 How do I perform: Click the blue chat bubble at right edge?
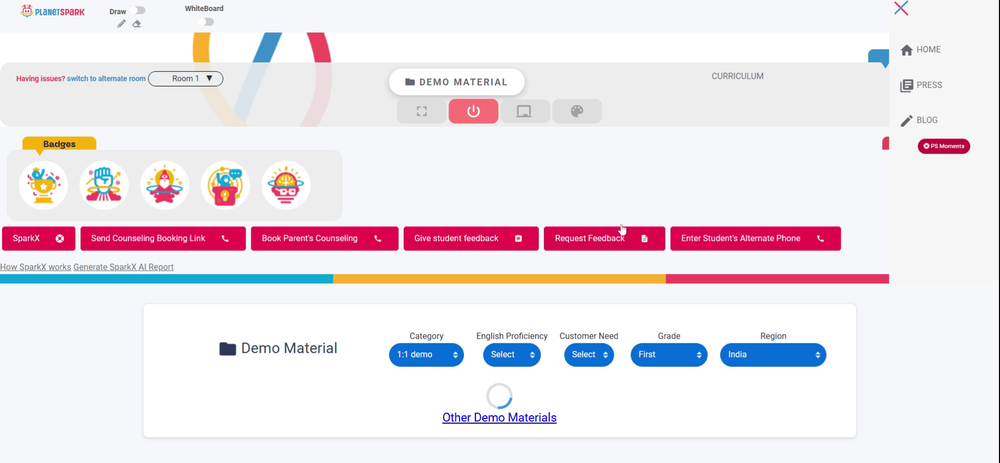[x=878, y=57]
